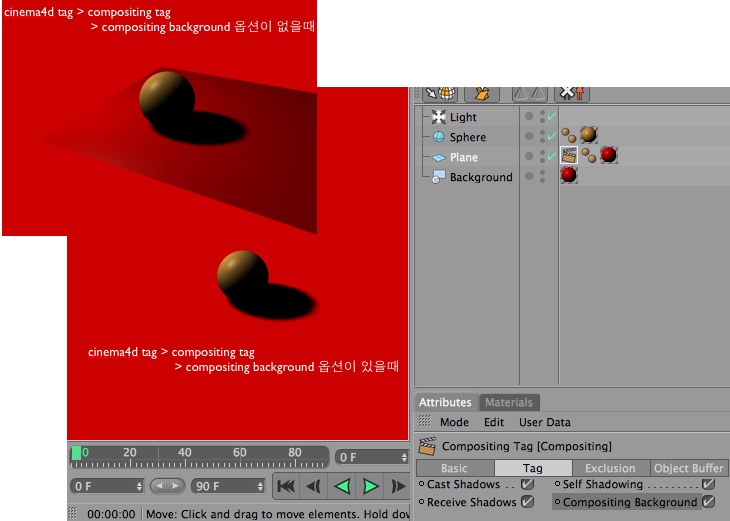Go to previous key button
Image resolution: width=730 pixels, height=521 pixels.
click(x=314, y=487)
